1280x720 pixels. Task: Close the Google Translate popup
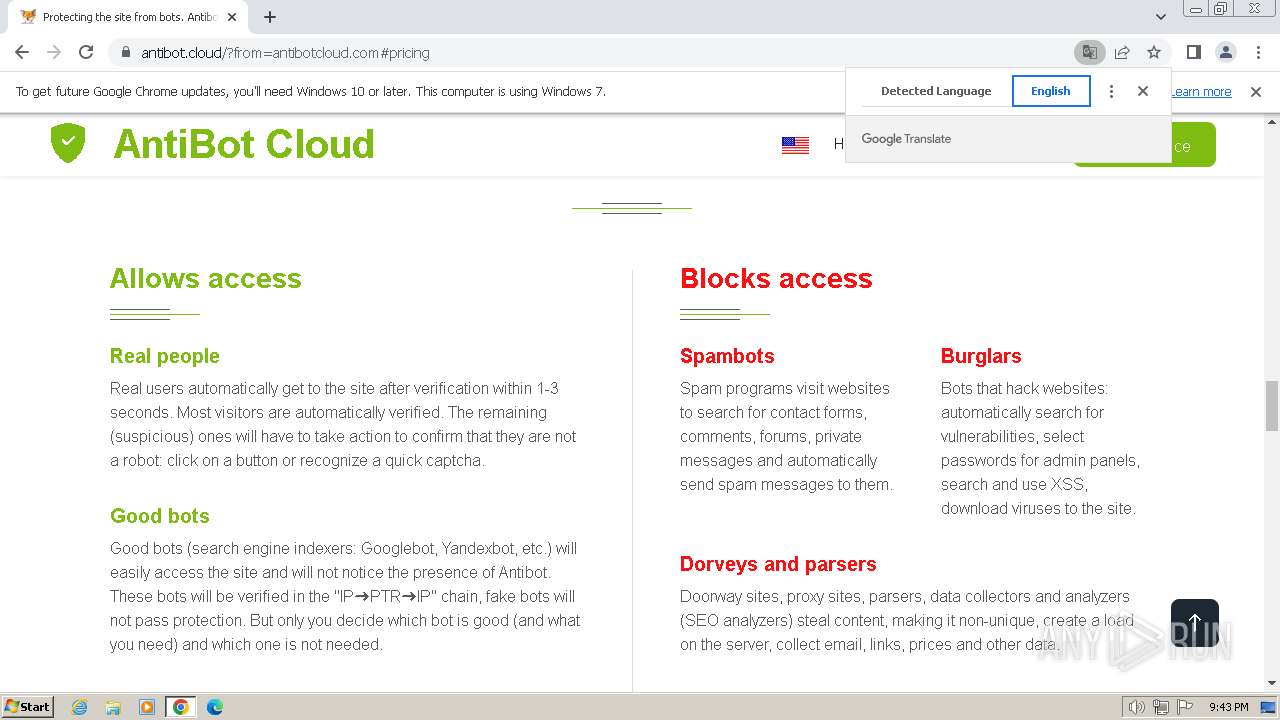pos(1143,91)
